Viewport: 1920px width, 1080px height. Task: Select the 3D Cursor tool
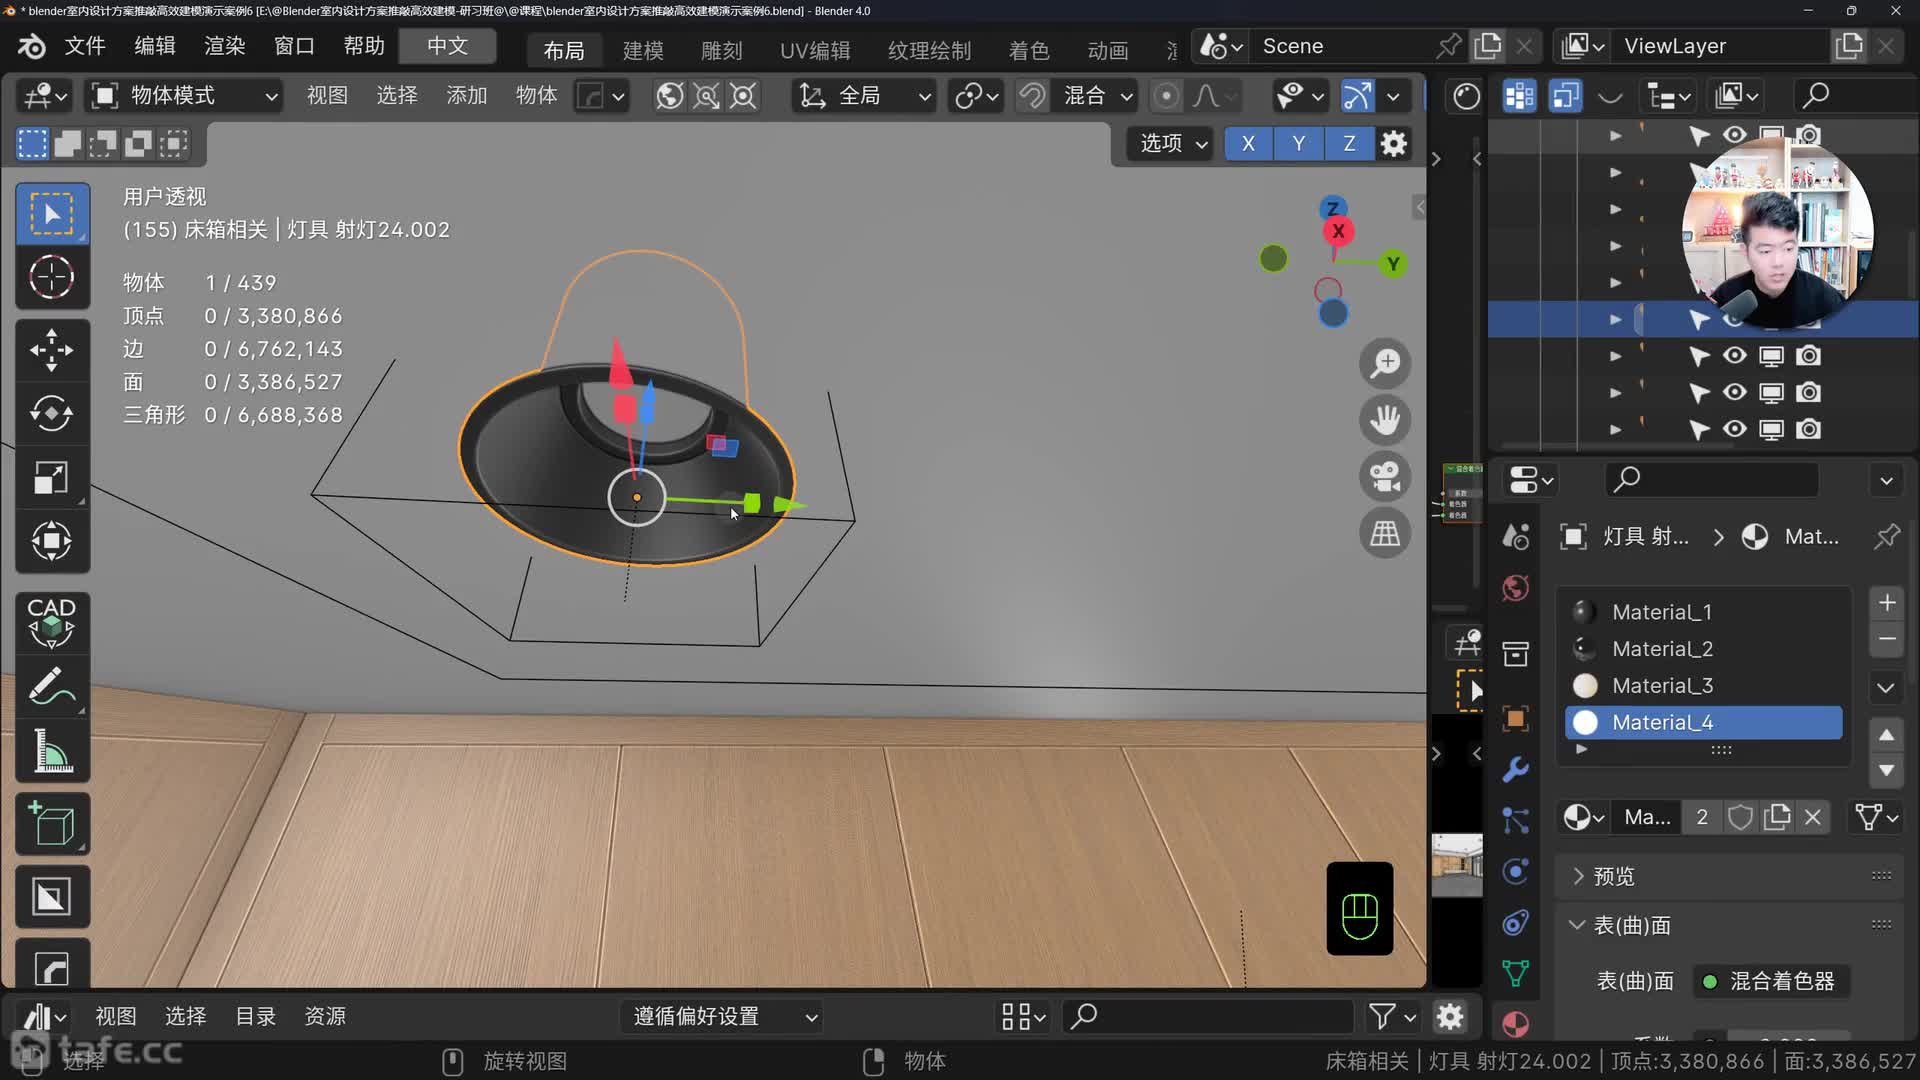(51, 277)
